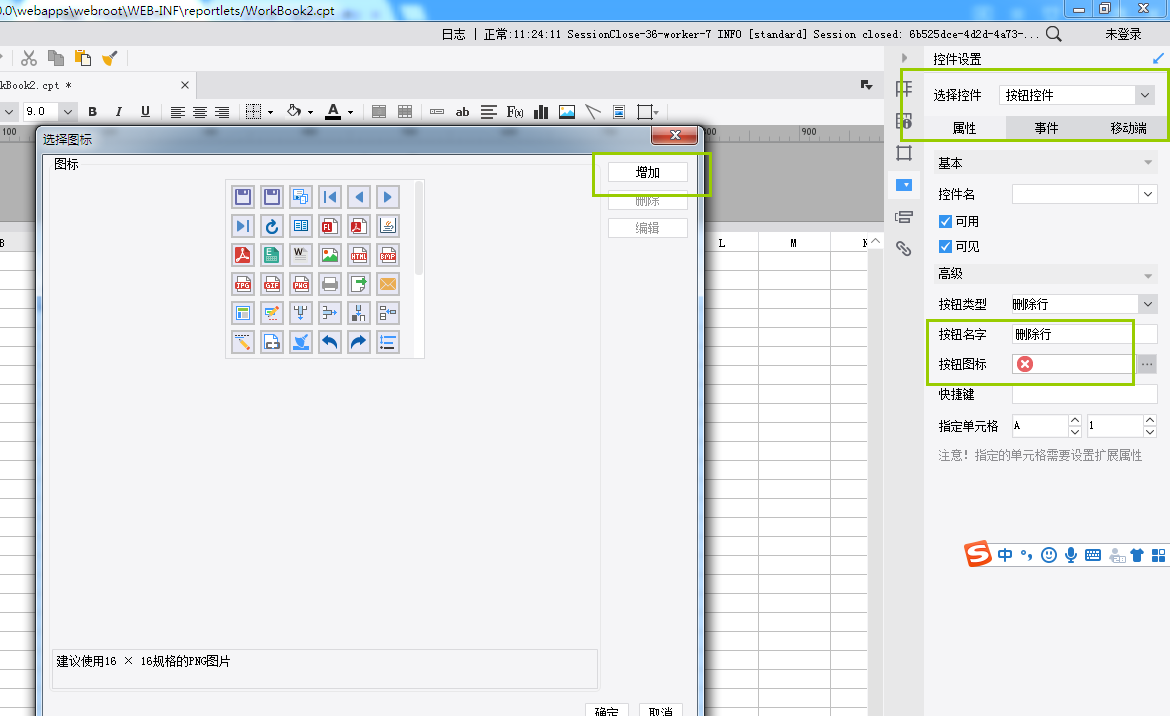
Task: Switch to the 事件 tab
Action: point(1046,128)
